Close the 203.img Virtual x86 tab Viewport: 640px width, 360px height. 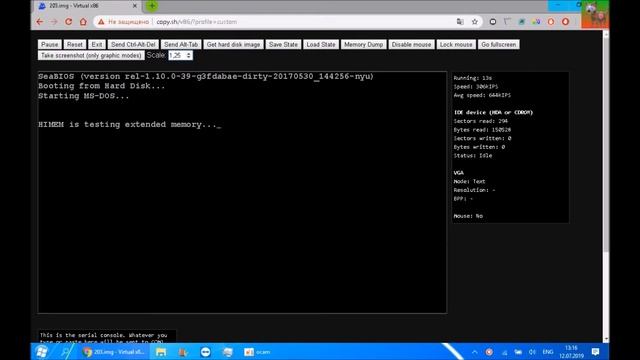pyautogui.click(x=135, y=6)
